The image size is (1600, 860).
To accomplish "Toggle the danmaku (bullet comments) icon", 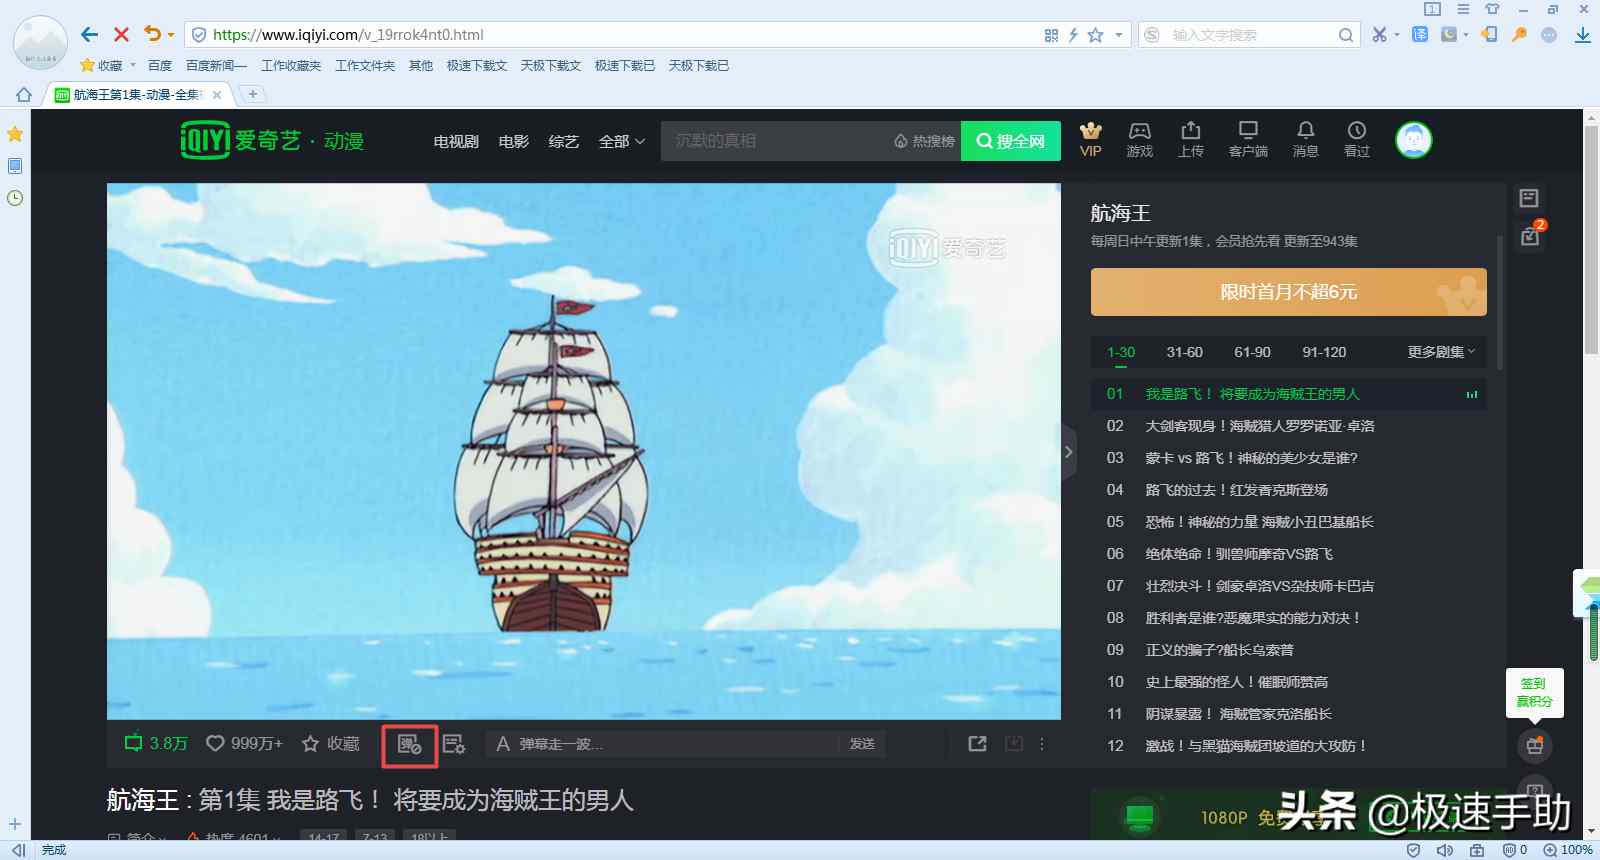I will click(x=410, y=745).
